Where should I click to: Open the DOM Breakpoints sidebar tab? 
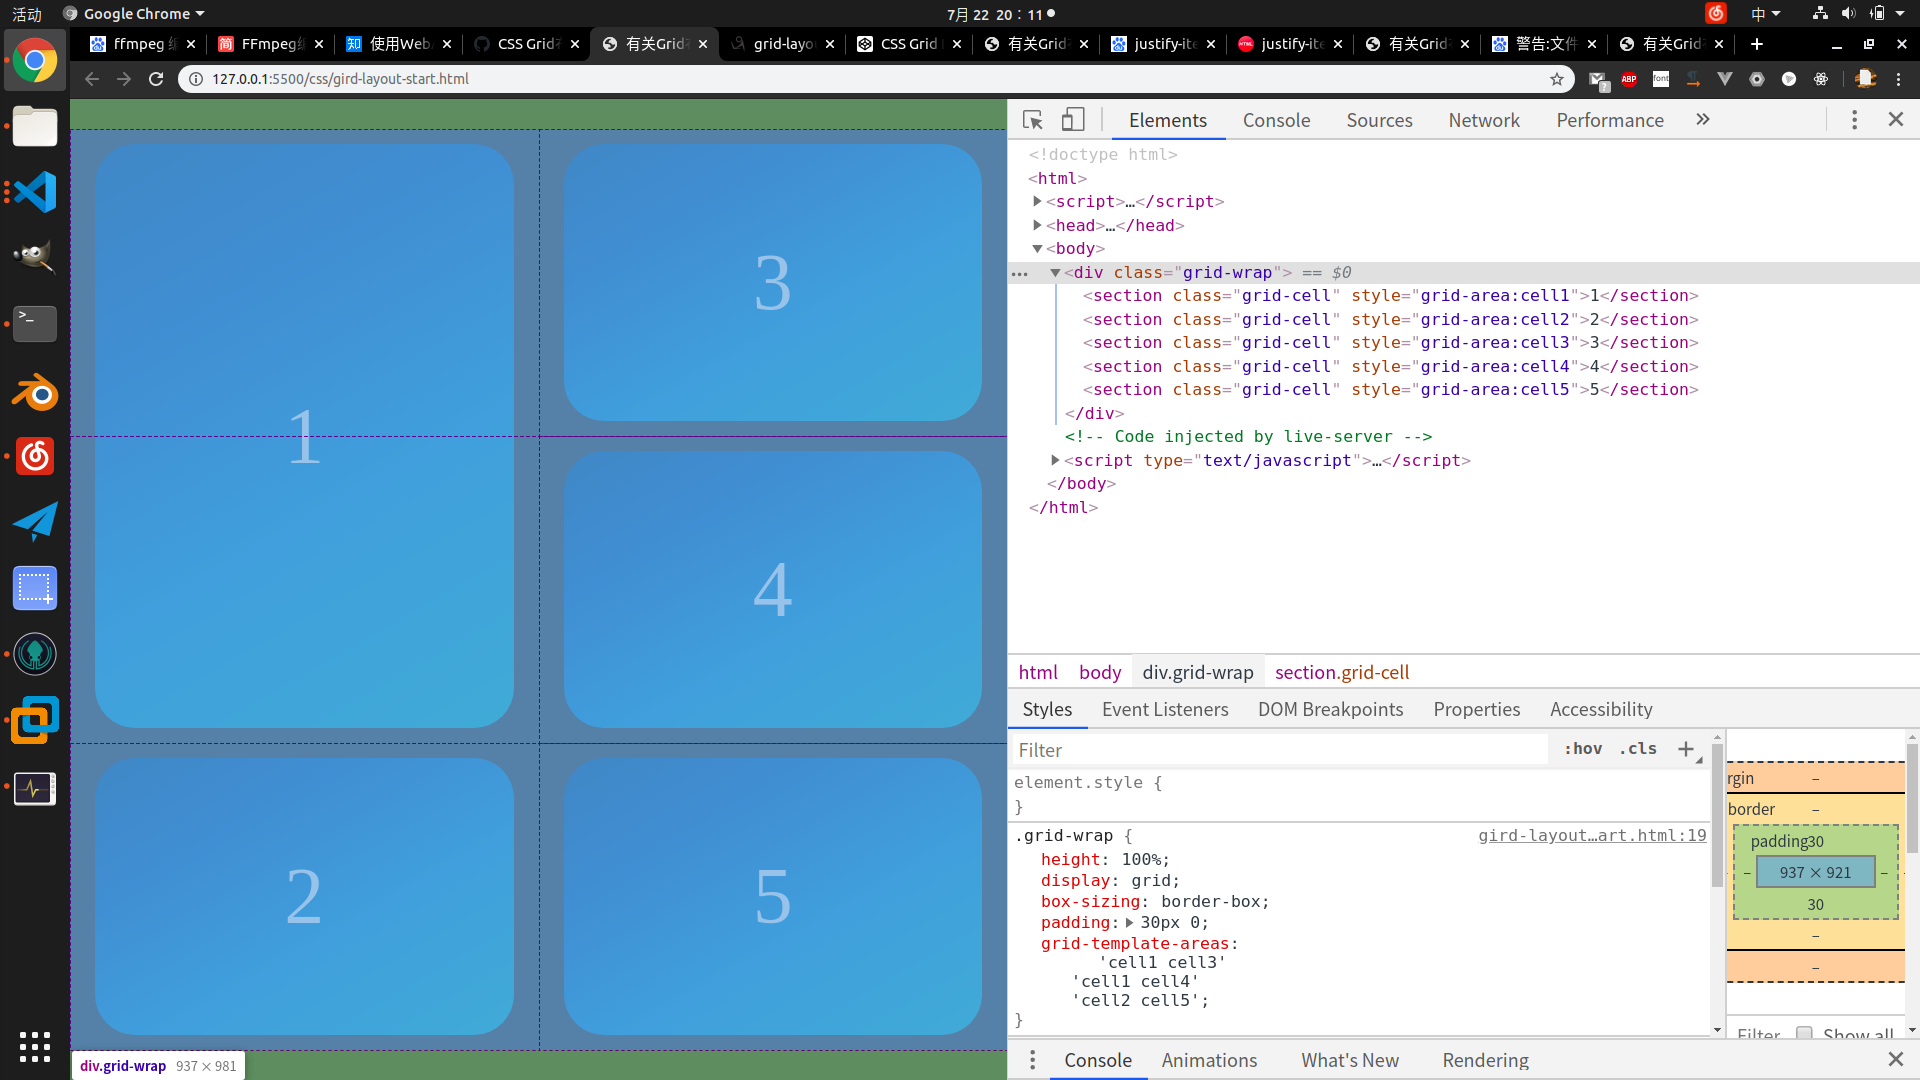point(1330,709)
